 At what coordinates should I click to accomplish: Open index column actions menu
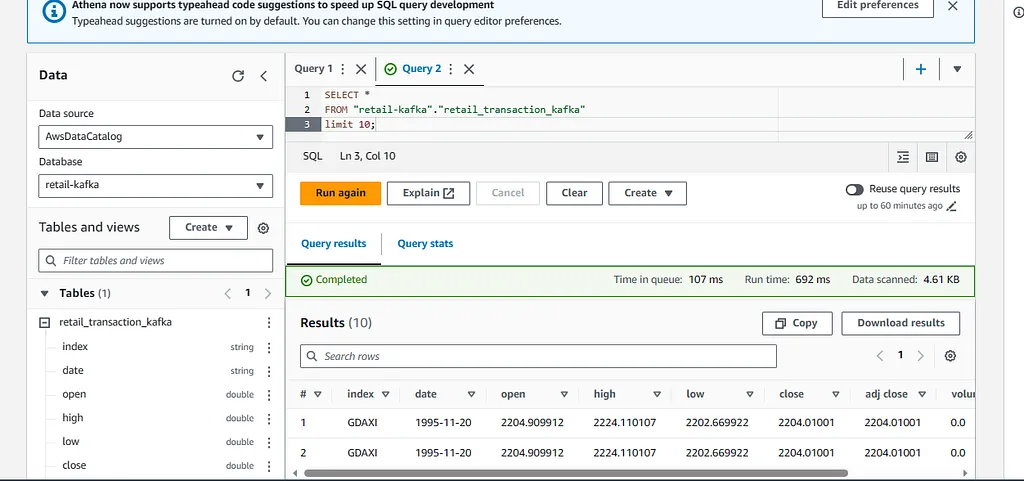pos(268,347)
